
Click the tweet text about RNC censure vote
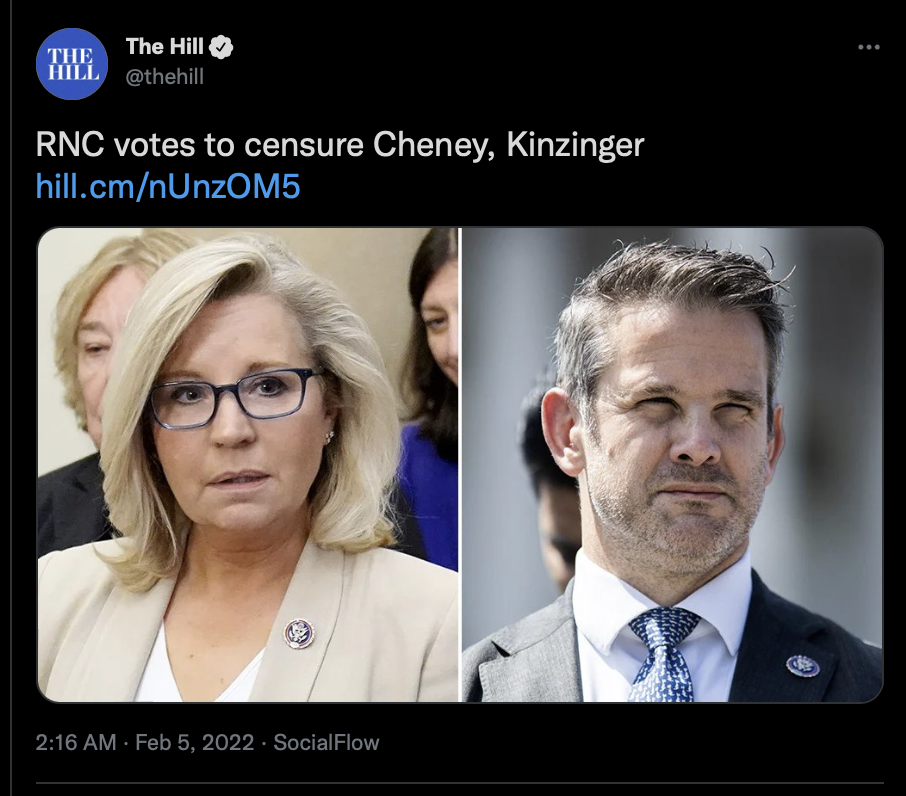(x=340, y=144)
